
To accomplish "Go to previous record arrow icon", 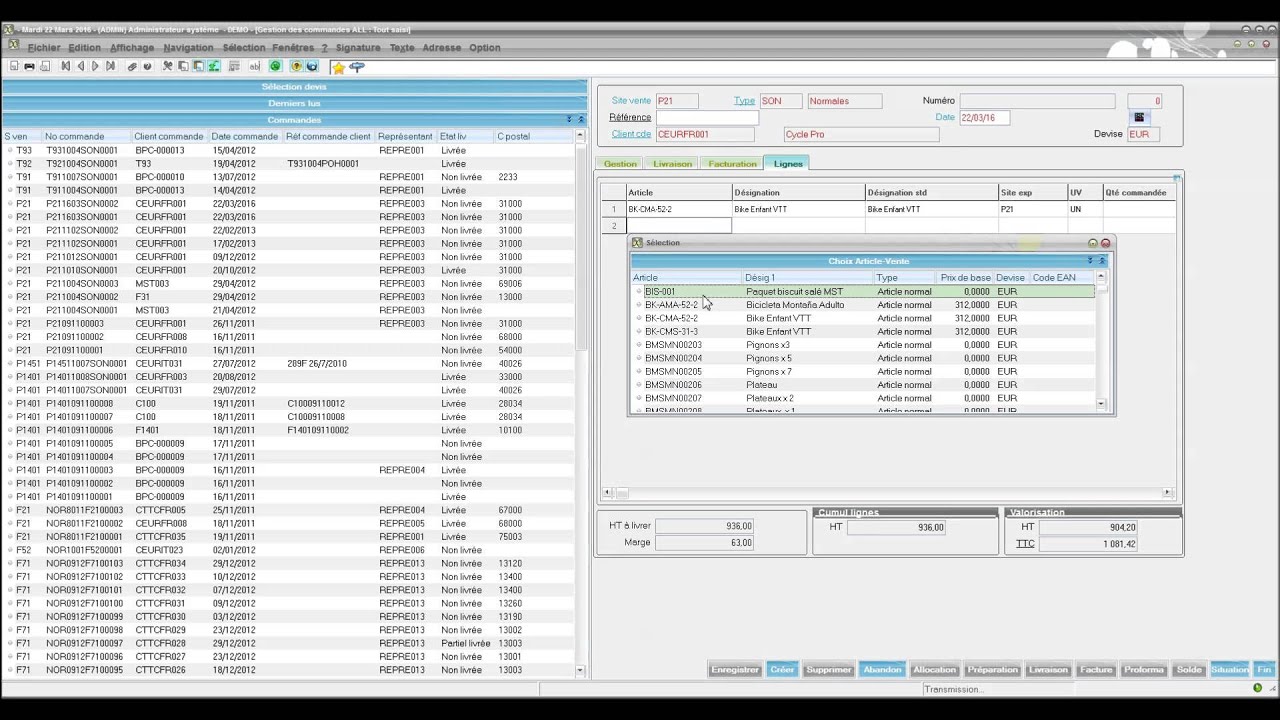I will [80, 66].
